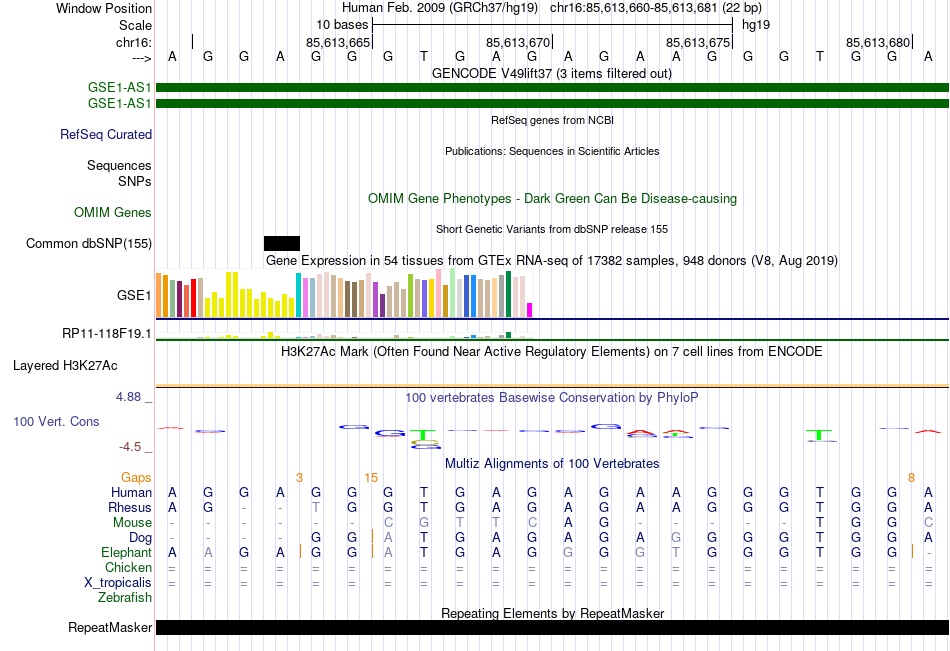Select the Human alignment row label
950x651 pixels.
click(x=131, y=492)
